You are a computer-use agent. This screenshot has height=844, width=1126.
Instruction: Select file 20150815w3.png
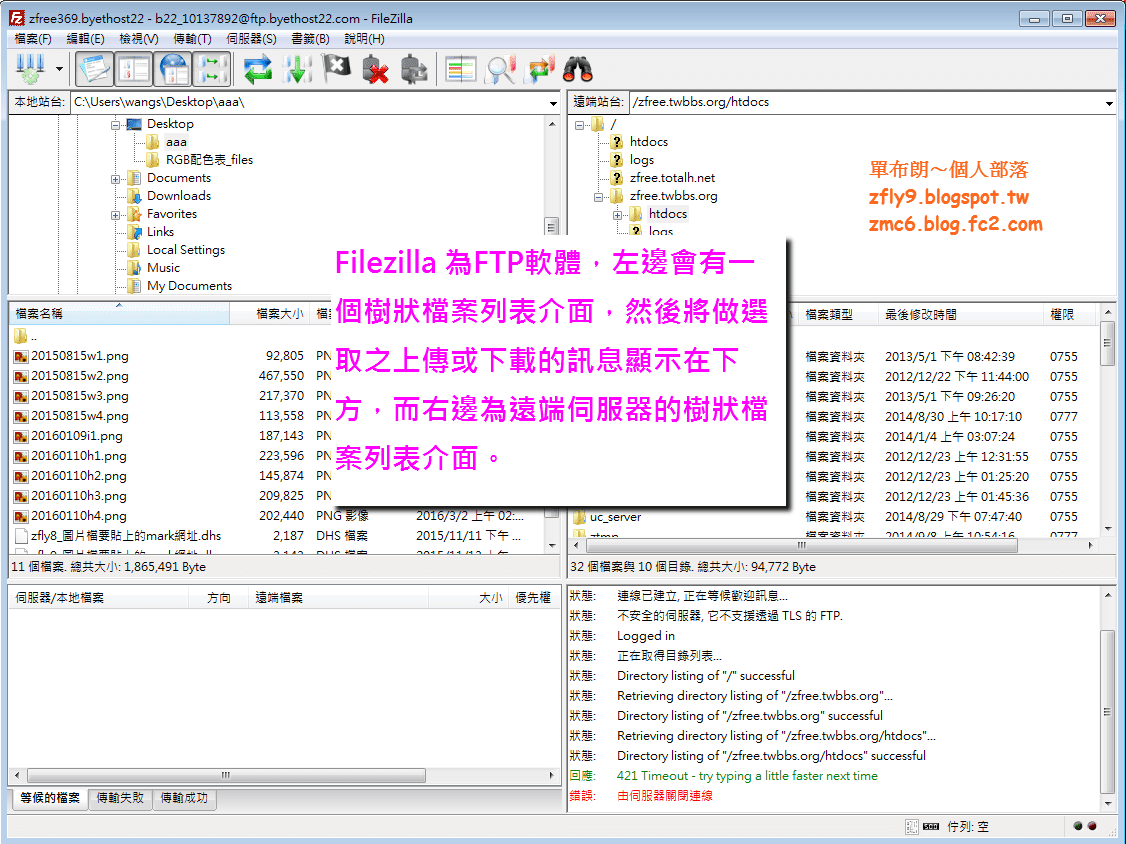(x=80, y=396)
